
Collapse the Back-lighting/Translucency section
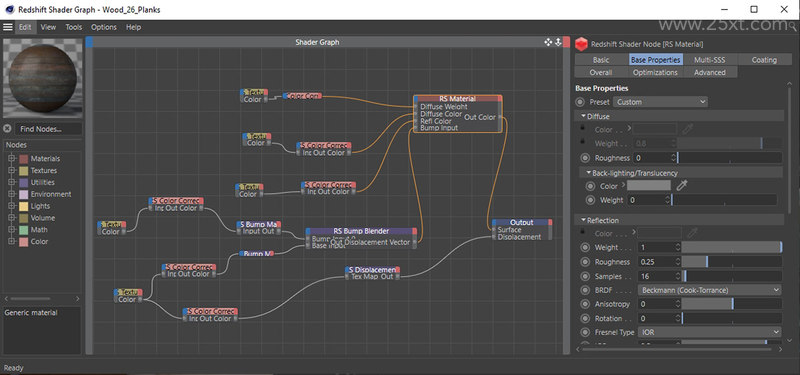click(589, 173)
